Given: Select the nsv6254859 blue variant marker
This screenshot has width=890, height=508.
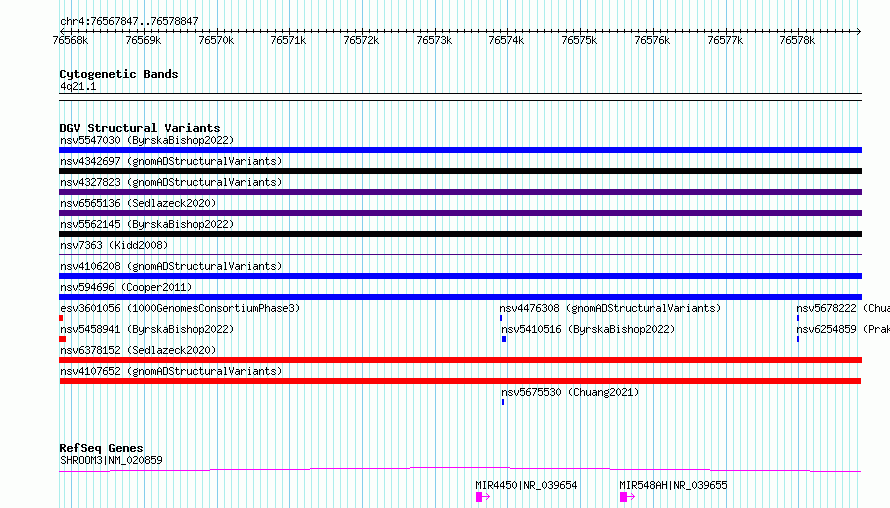Looking at the screenshot, I should 797,339.
